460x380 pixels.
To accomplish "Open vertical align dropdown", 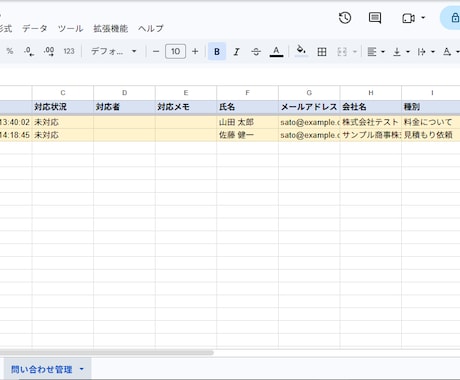I will [401, 51].
